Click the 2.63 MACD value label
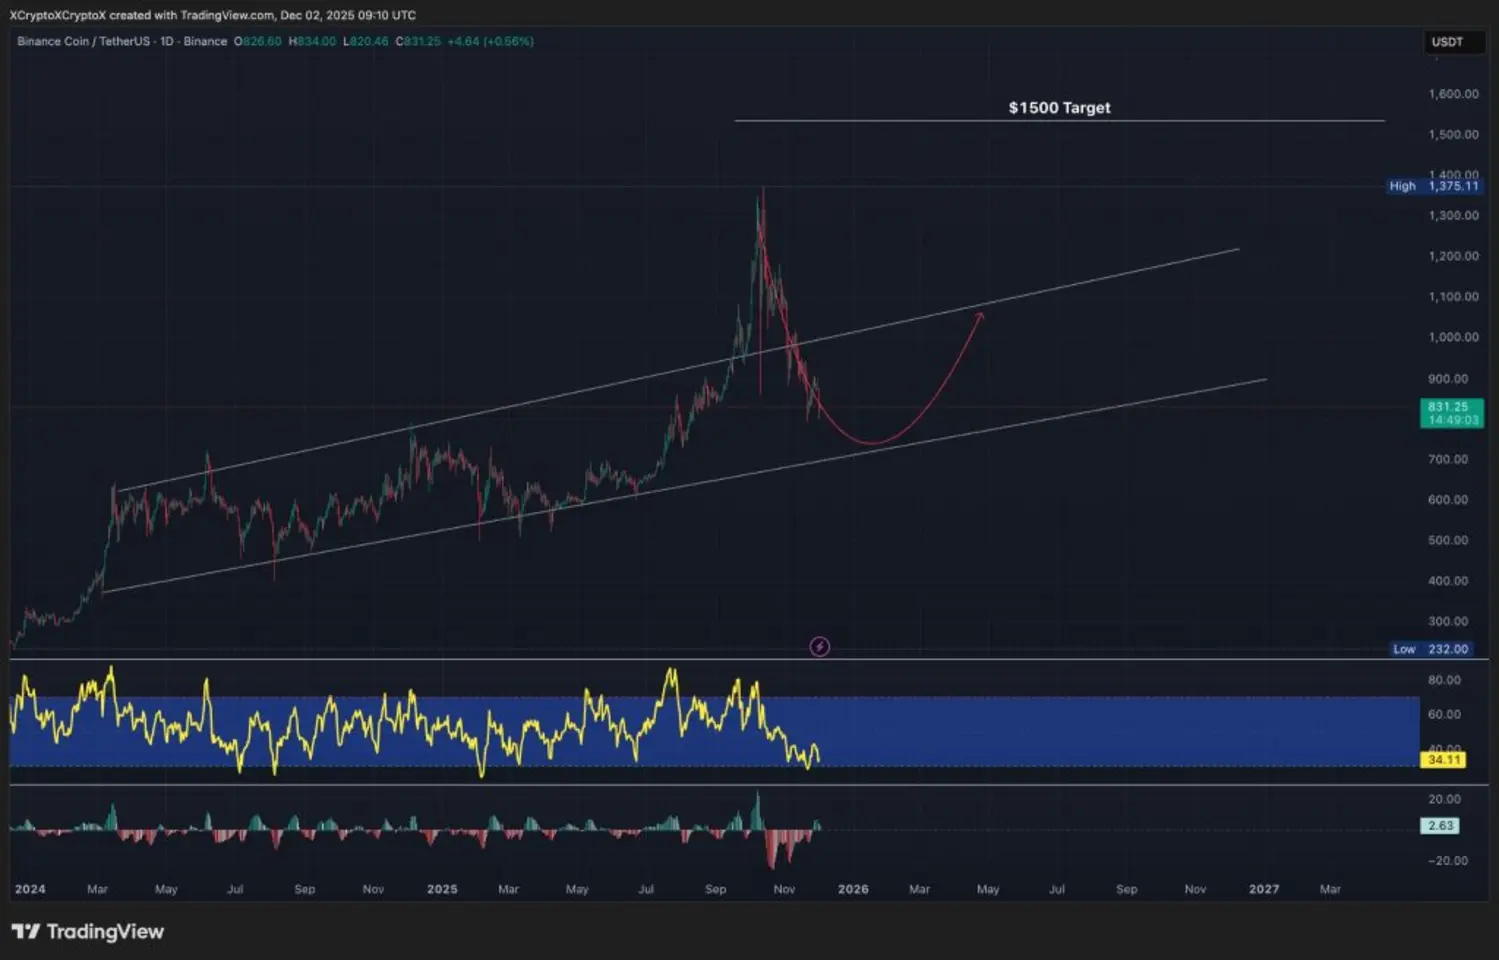The width and height of the screenshot is (1499, 960). (1440, 825)
